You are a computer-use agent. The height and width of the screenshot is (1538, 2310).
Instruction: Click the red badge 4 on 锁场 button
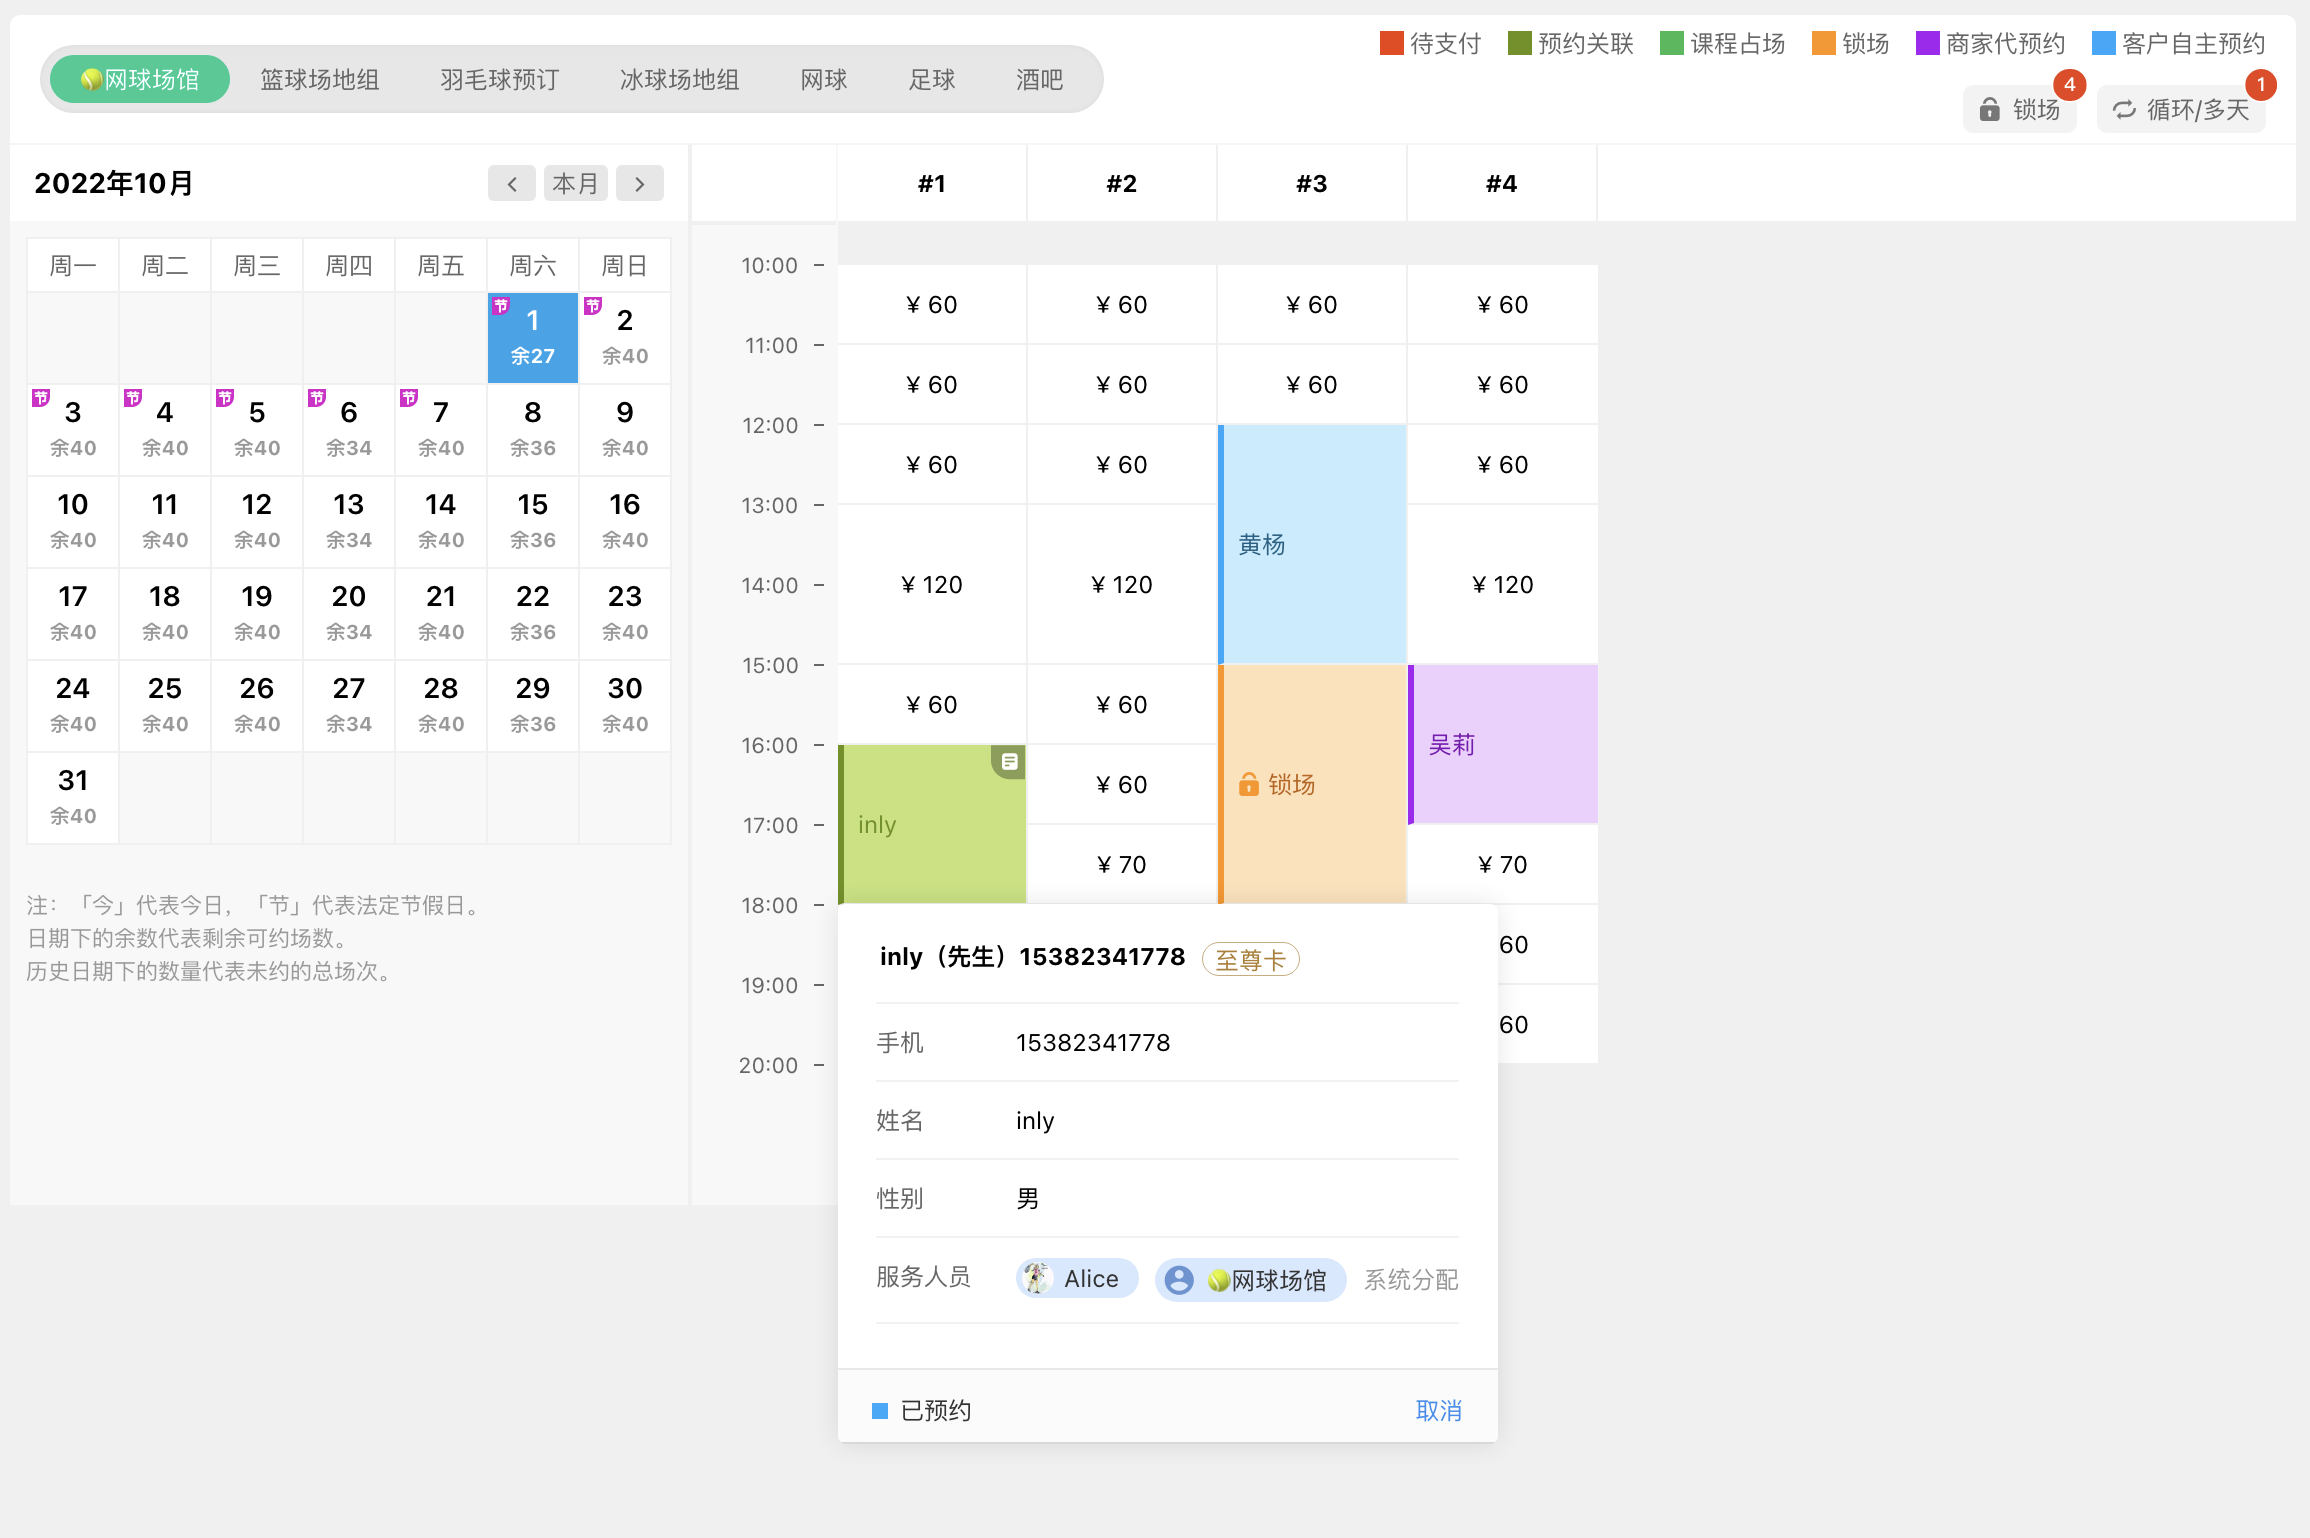click(2069, 85)
